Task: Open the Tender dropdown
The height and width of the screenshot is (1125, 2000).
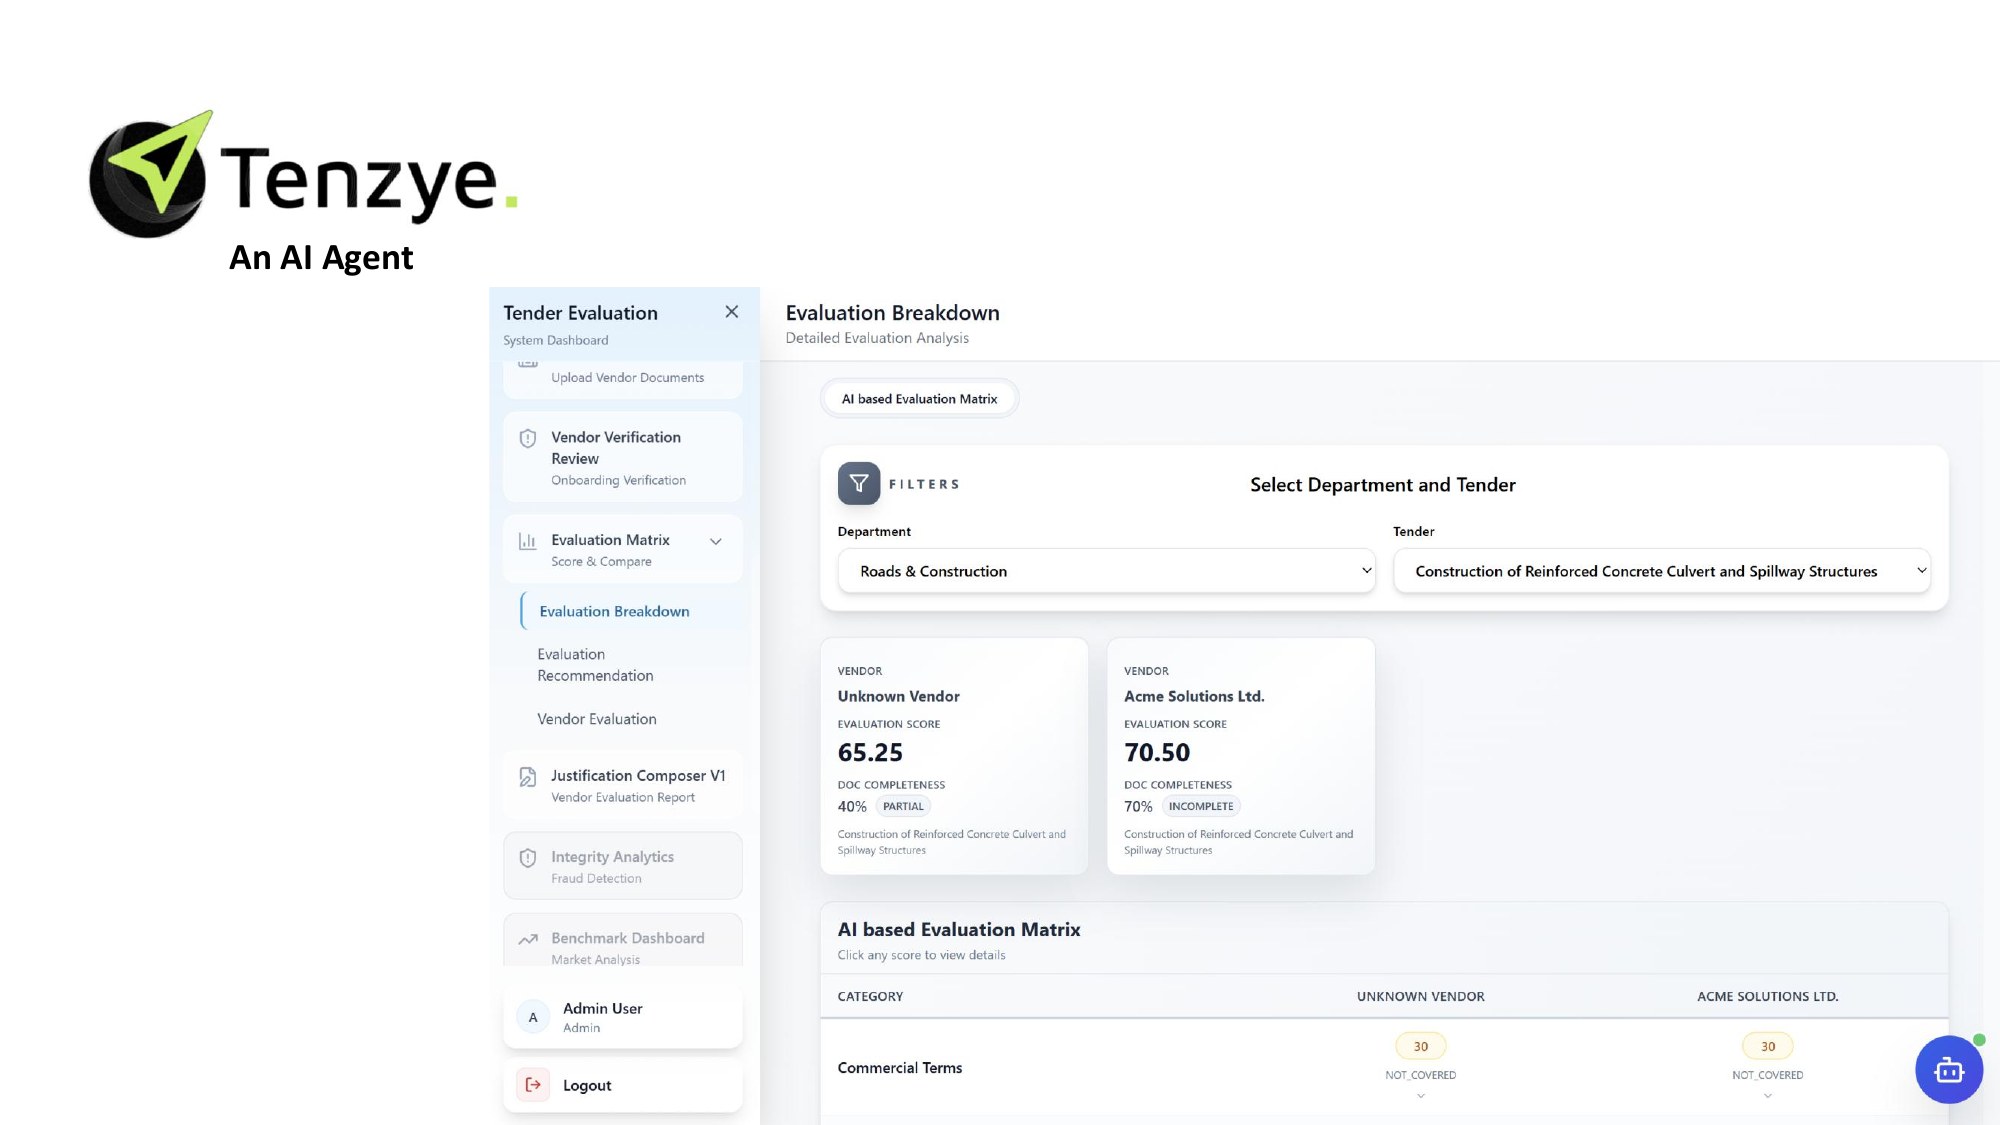Action: click(x=1661, y=571)
